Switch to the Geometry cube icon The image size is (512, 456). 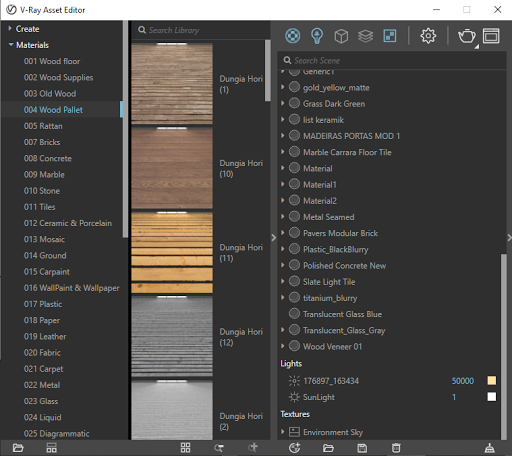click(341, 36)
